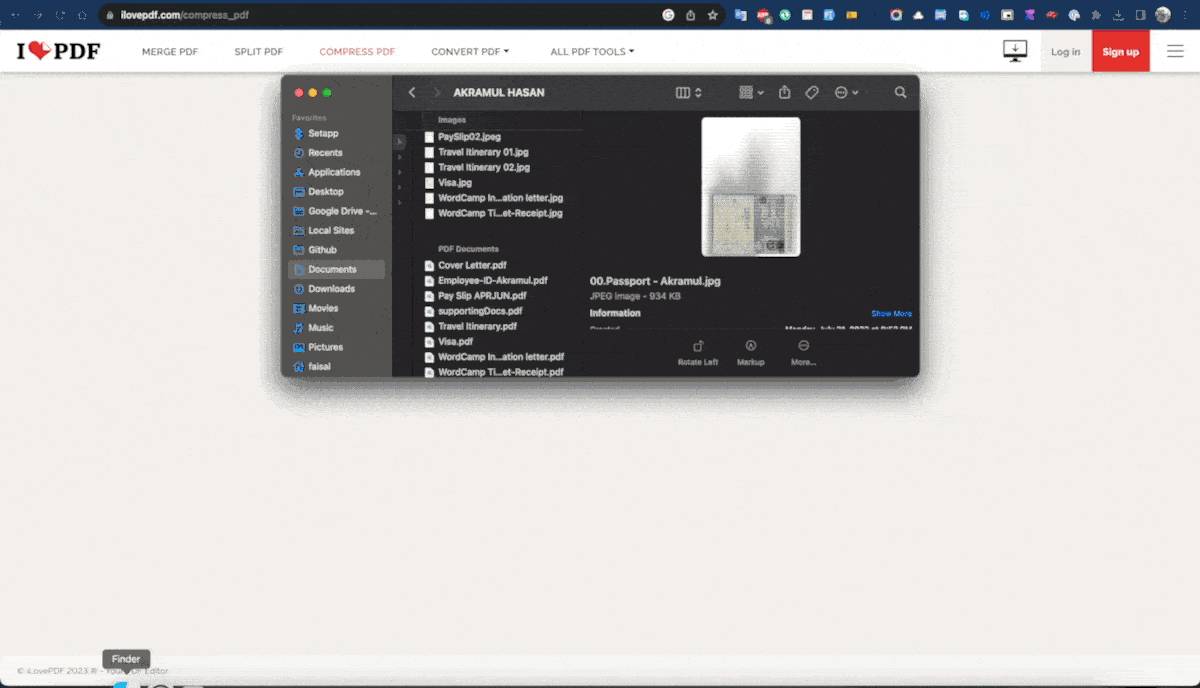
Task: Click the More... quick action
Action: click(x=803, y=352)
